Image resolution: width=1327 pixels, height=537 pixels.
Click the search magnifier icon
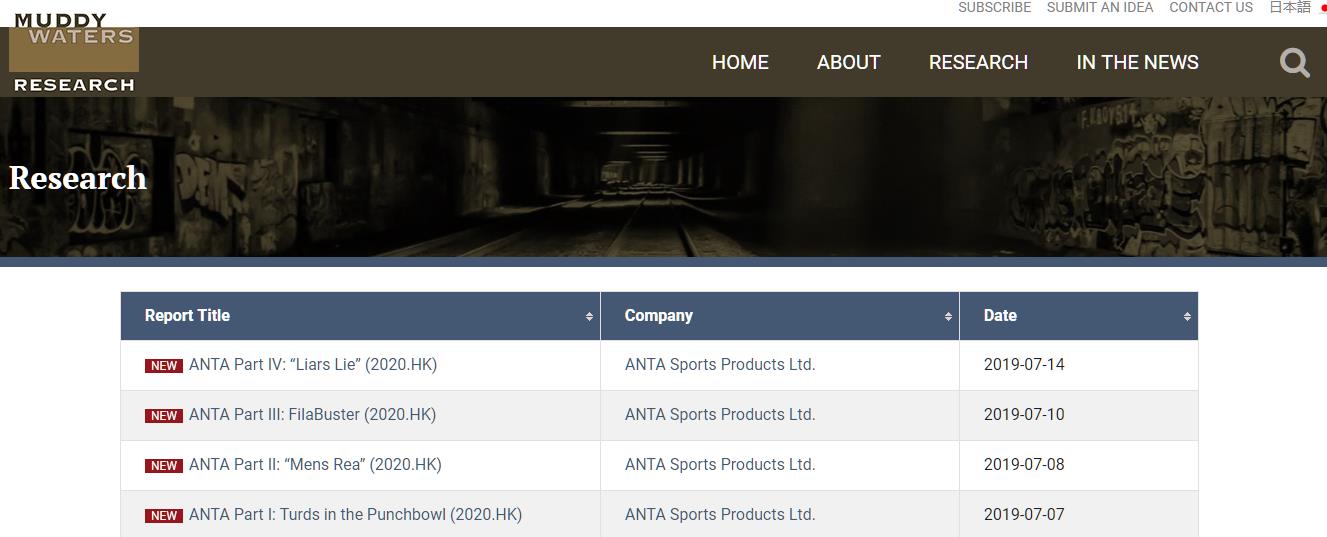click(x=1295, y=63)
